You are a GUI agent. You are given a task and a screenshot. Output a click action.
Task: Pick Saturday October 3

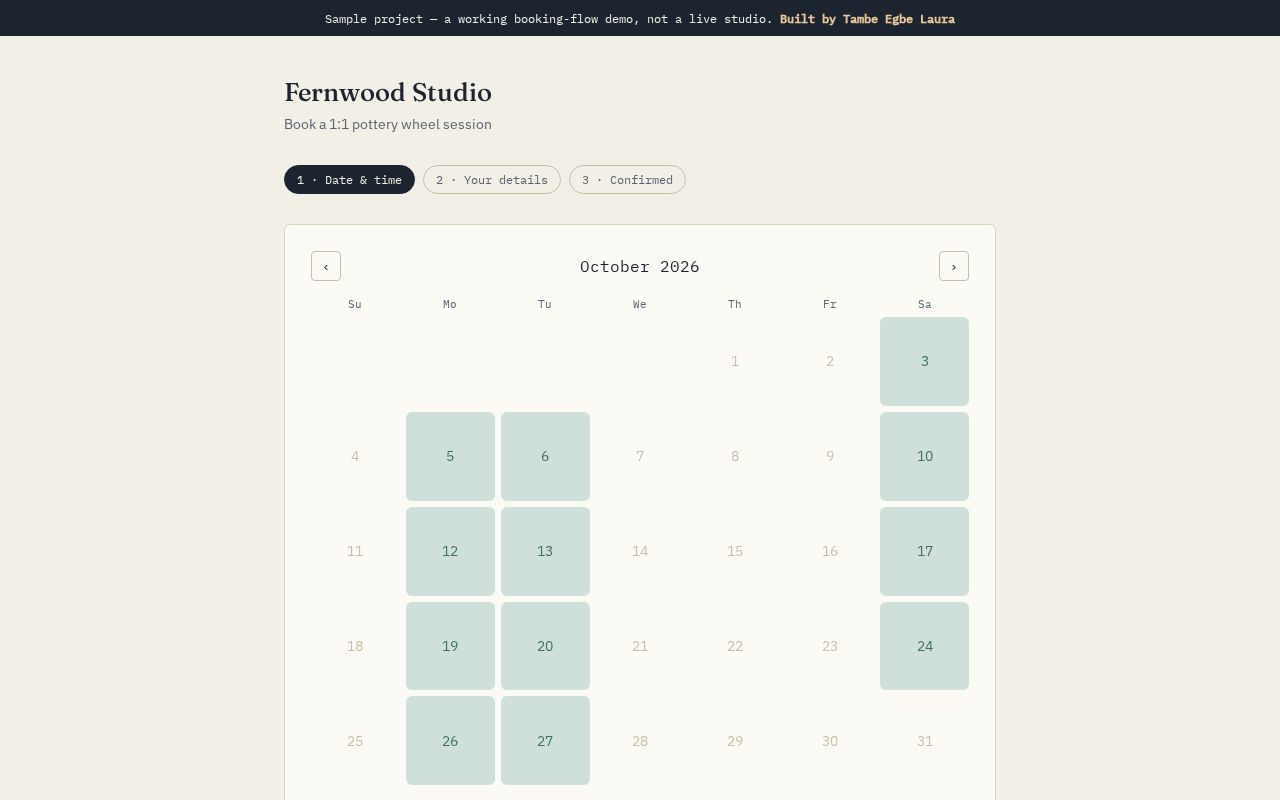click(x=924, y=361)
